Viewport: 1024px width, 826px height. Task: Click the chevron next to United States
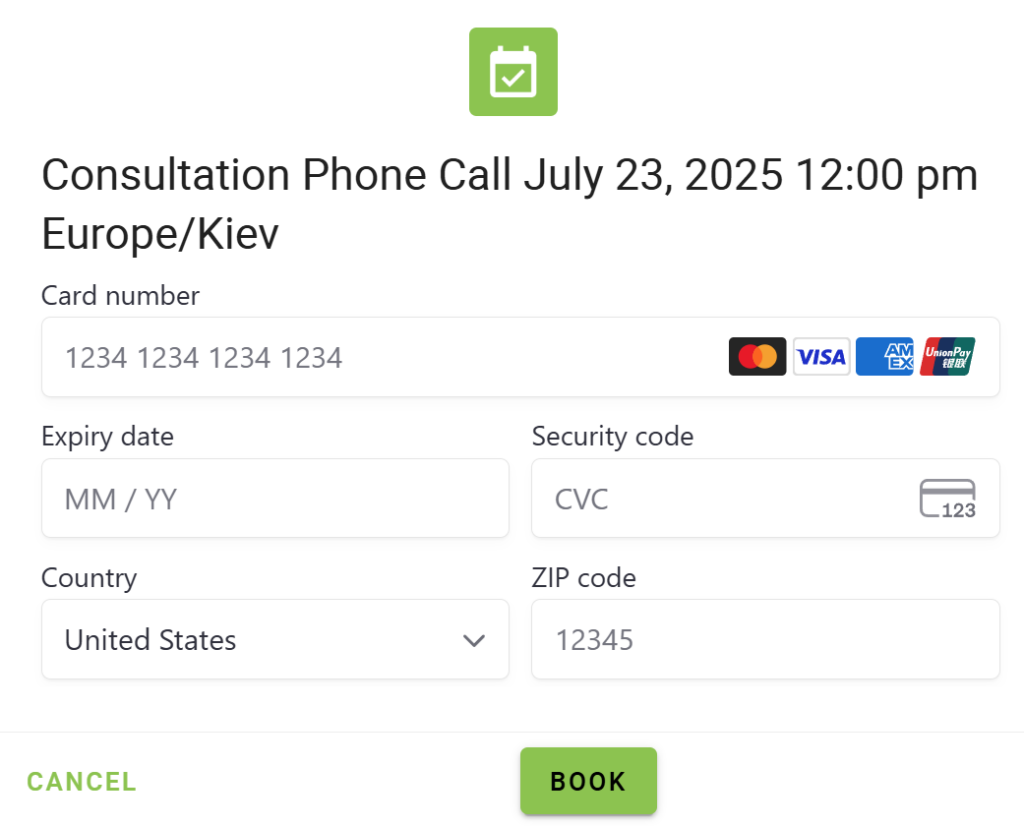474,640
